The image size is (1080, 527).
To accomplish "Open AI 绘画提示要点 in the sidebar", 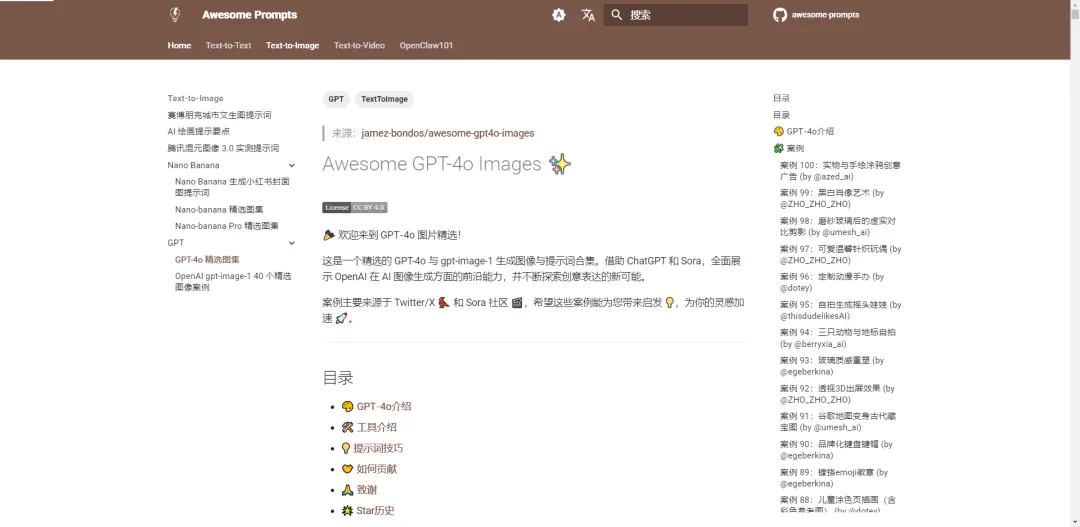I will pyautogui.click(x=198, y=132).
